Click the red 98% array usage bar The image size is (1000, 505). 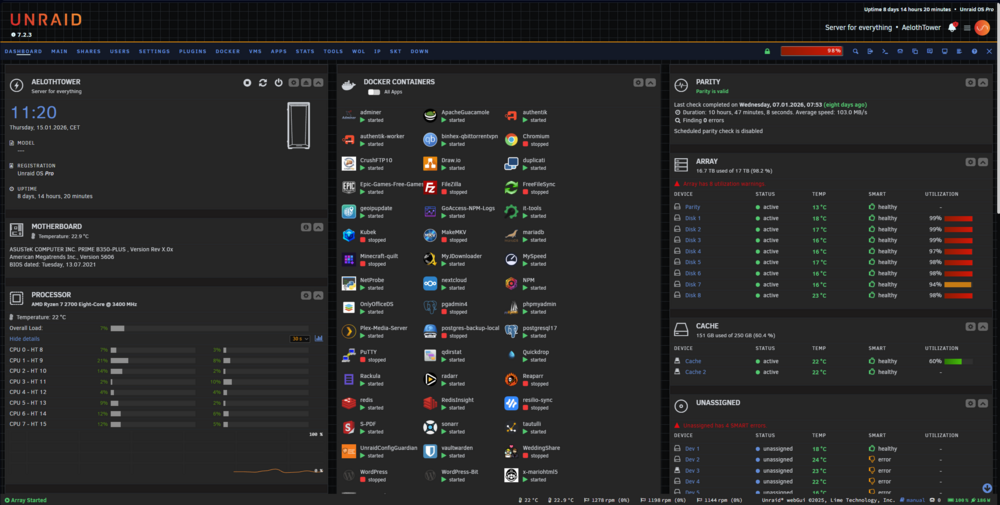coord(811,51)
